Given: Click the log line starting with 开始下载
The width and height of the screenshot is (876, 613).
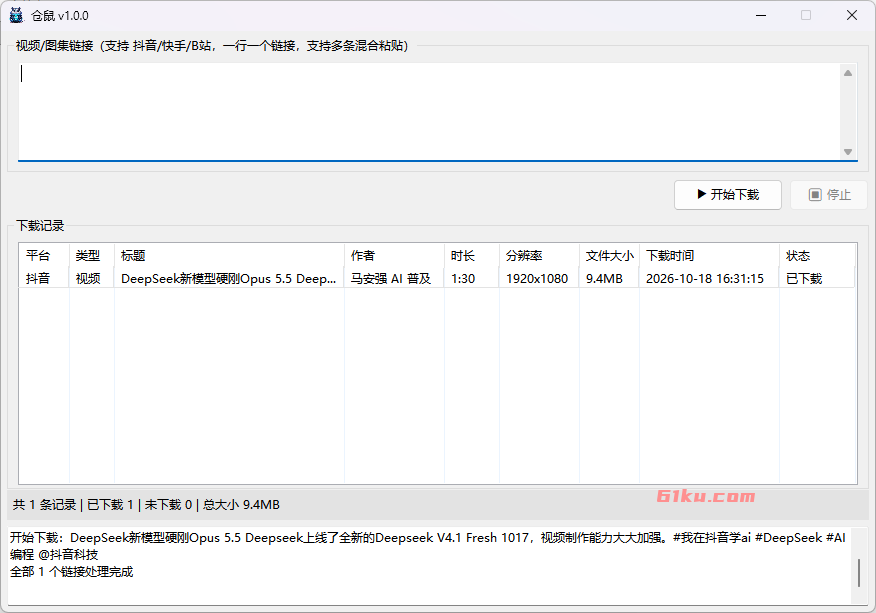Looking at the screenshot, I should coord(428,546).
